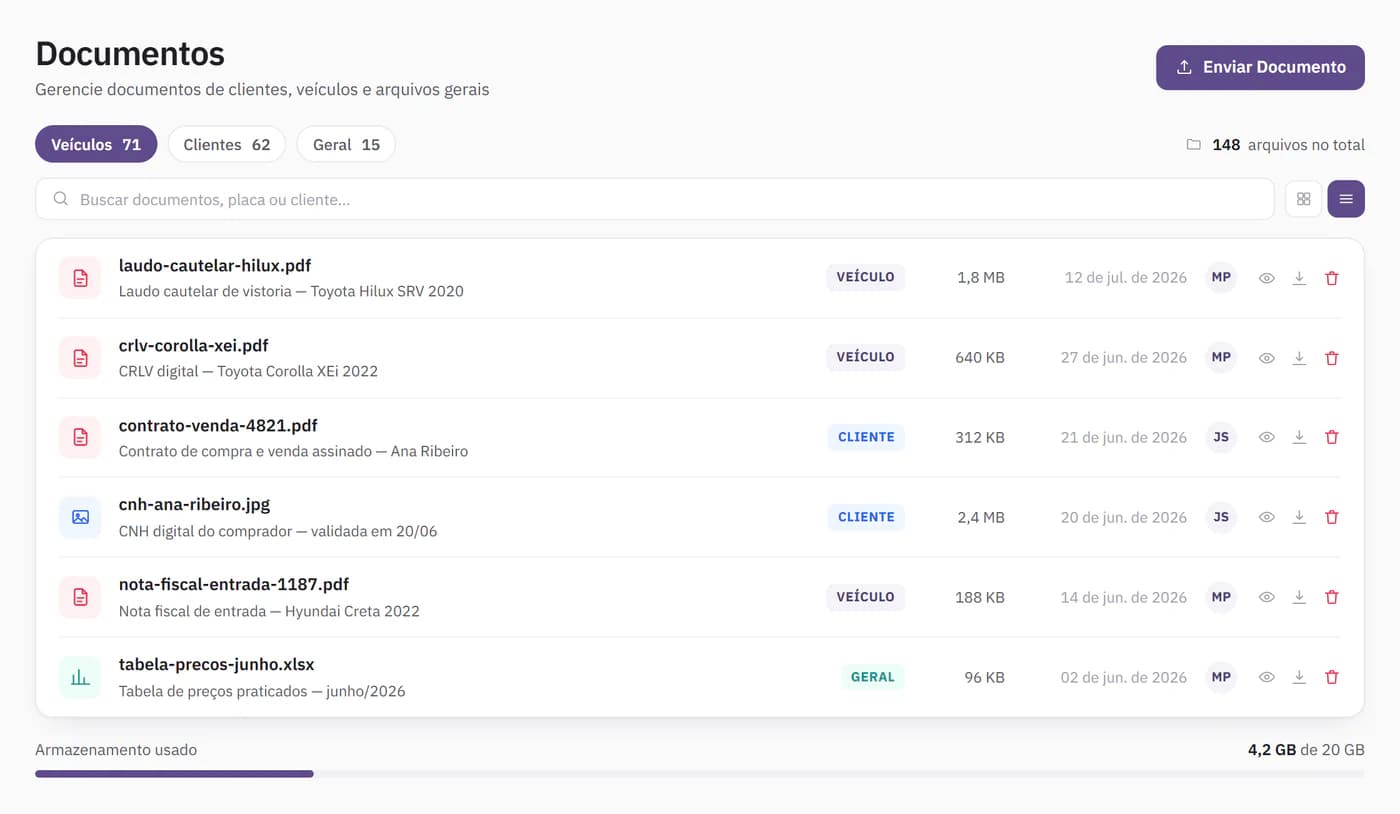Download nota-fiscal-entrada-1187.pdf
This screenshot has width=1400, height=814.
click(1299, 597)
